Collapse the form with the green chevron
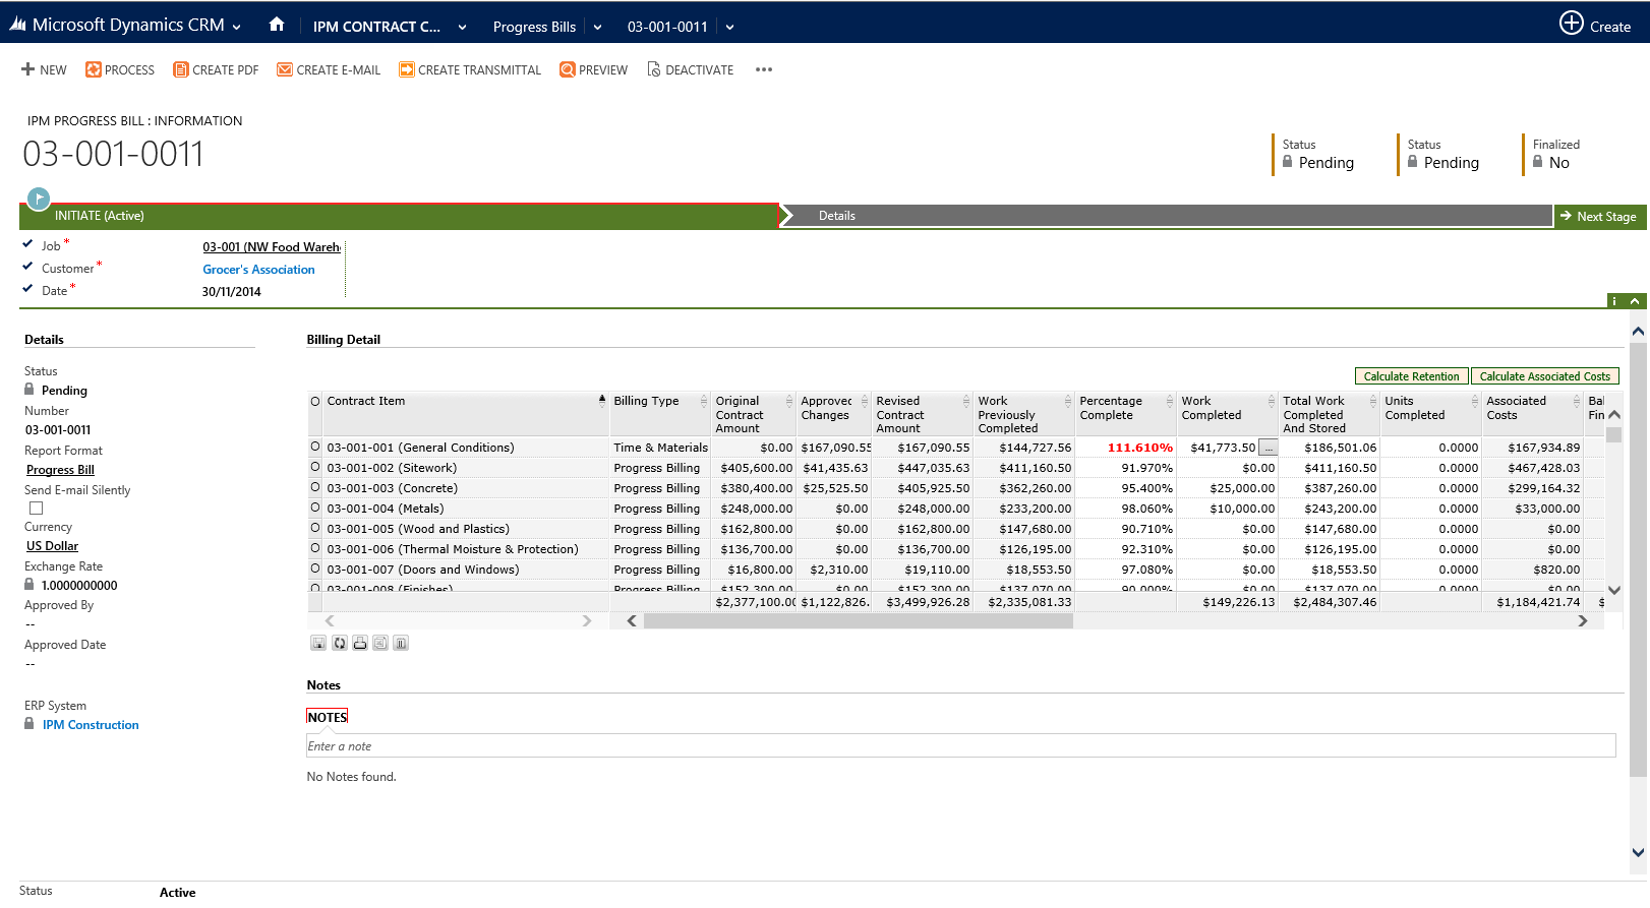Image resolution: width=1650 pixels, height=908 pixels. point(1635,301)
